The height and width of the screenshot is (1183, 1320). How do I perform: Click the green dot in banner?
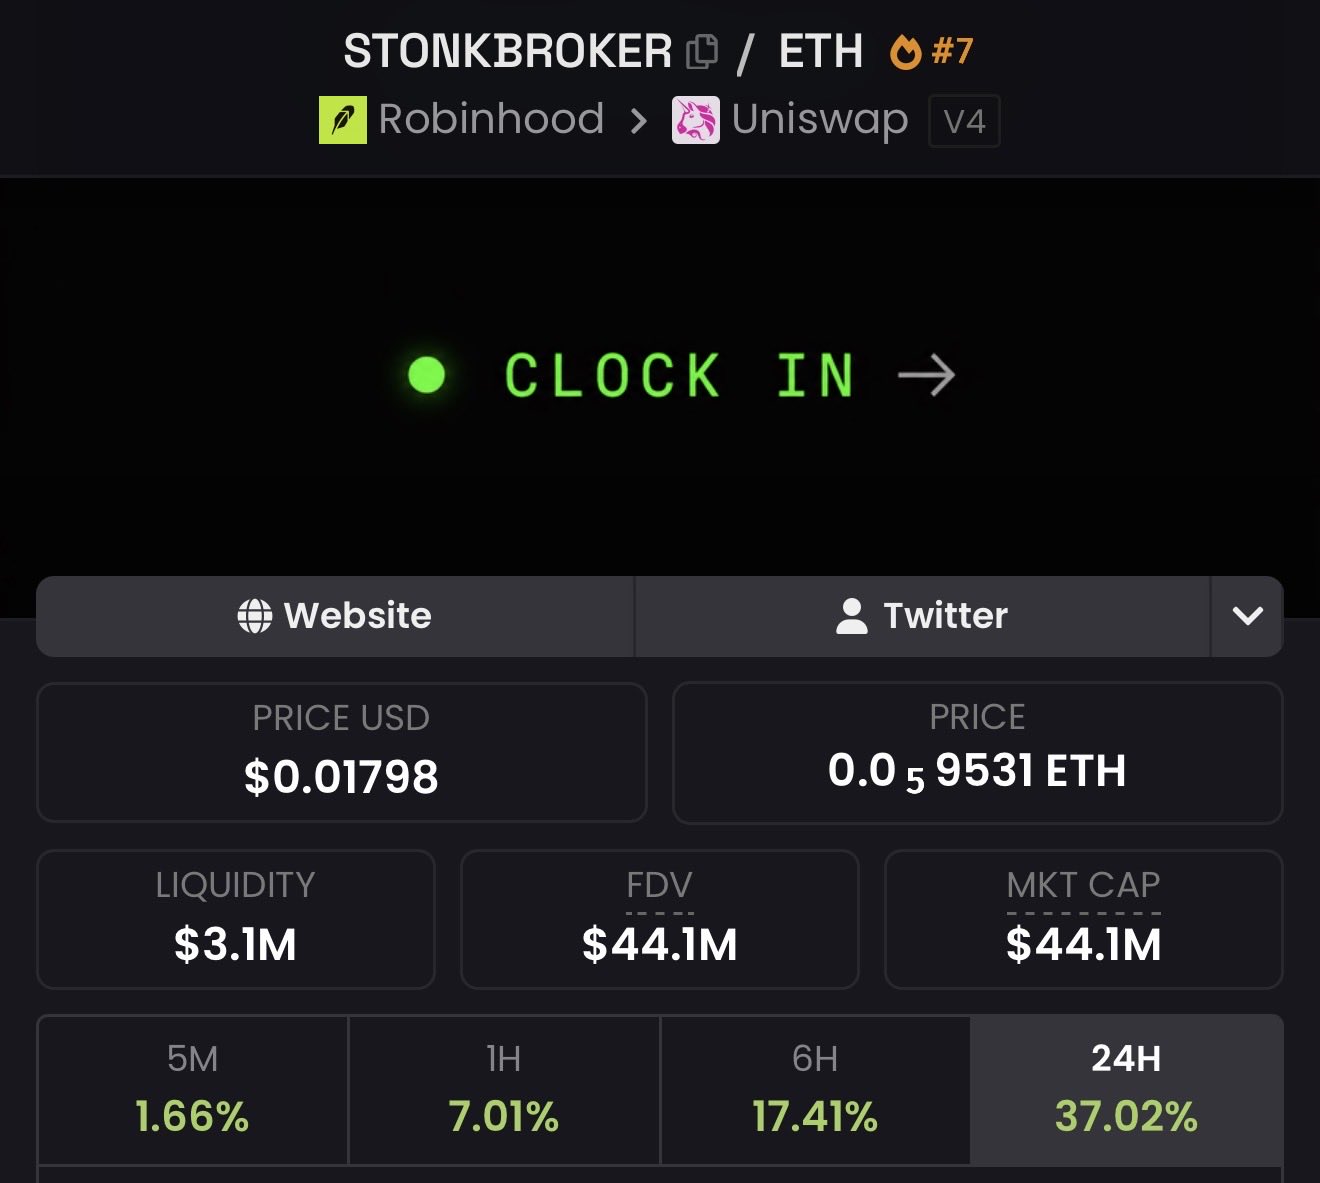pyautogui.click(x=427, y=375)
